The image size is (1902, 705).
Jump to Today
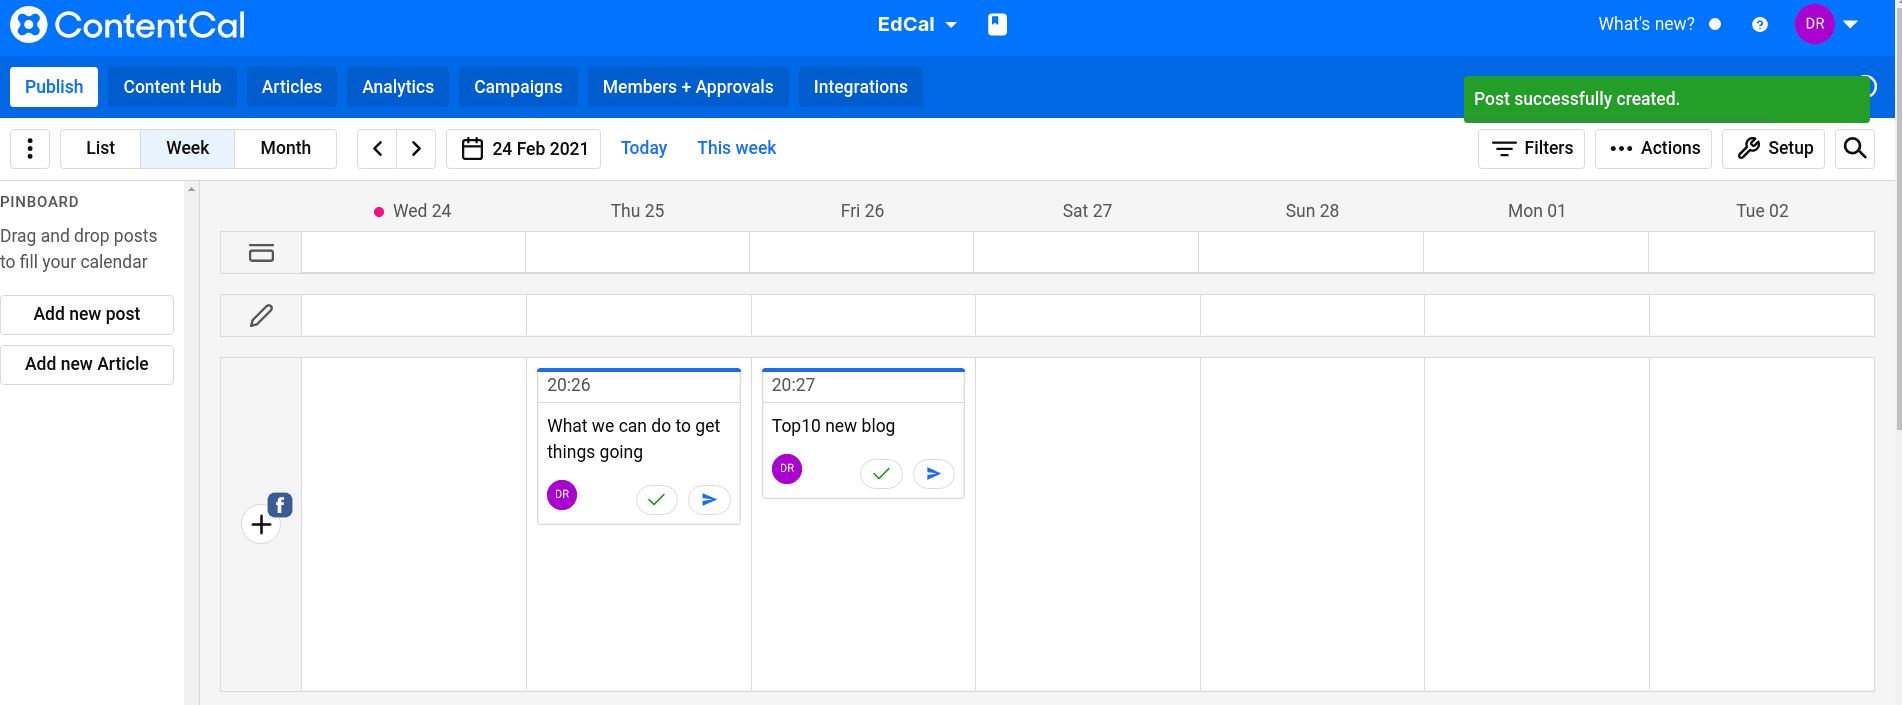[644, 148]
